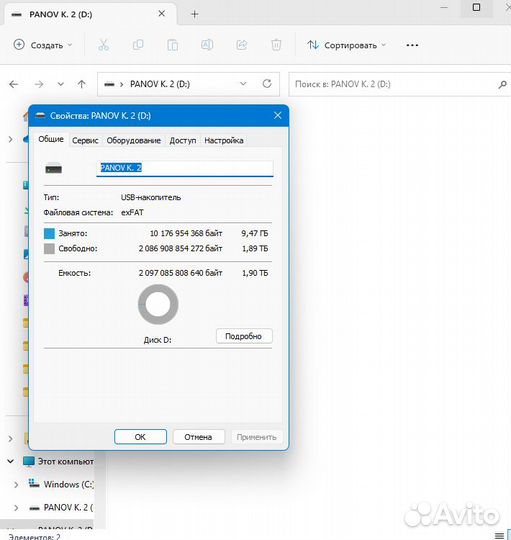Click the Подробно button
Image resolution: width=511 pixels, height=540 pixels.
click(244, 336)
